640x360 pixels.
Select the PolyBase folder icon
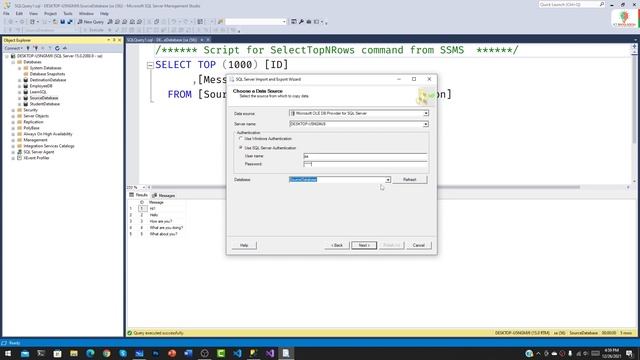click(x=19, y=128)
